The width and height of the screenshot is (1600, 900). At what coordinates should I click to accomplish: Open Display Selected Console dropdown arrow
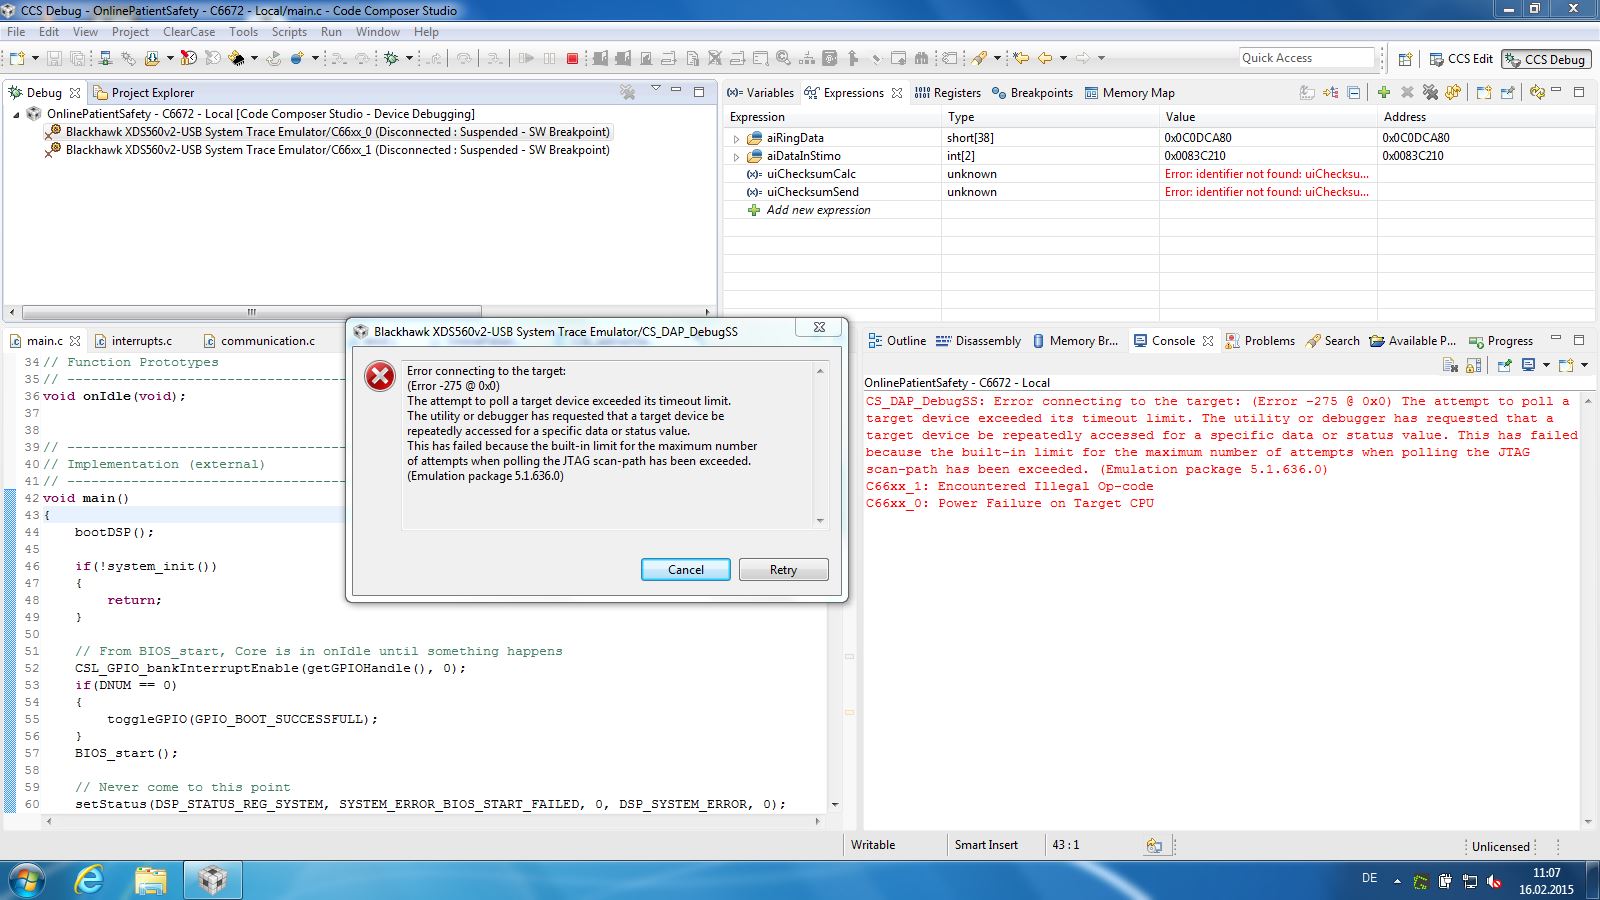(x=1546, y=365)
